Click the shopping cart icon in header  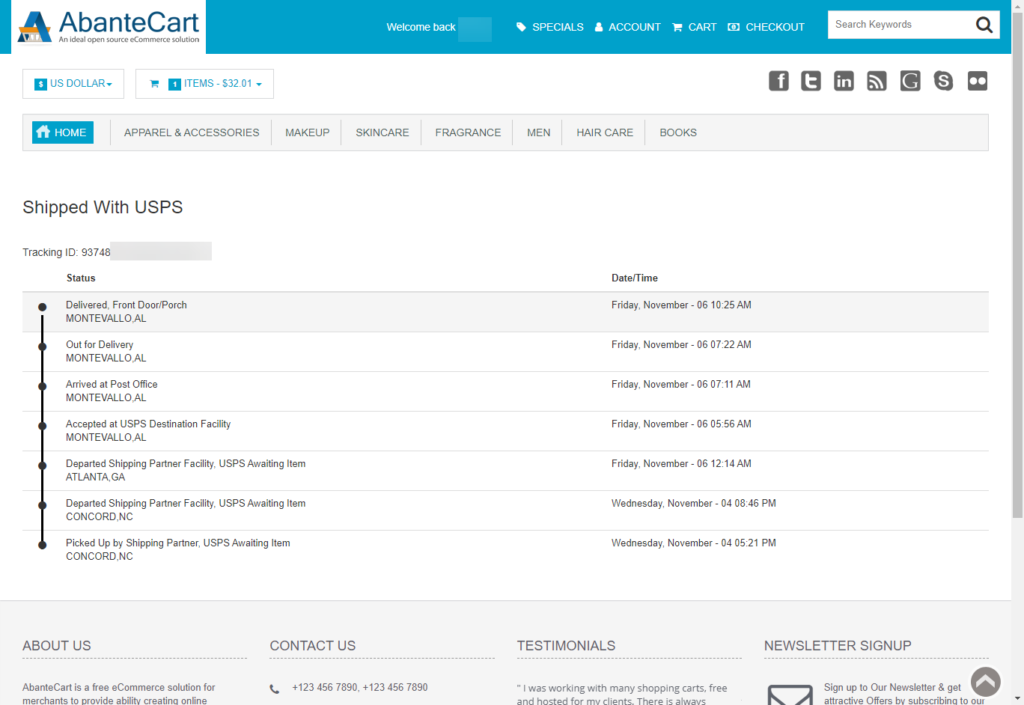point(676,27)
